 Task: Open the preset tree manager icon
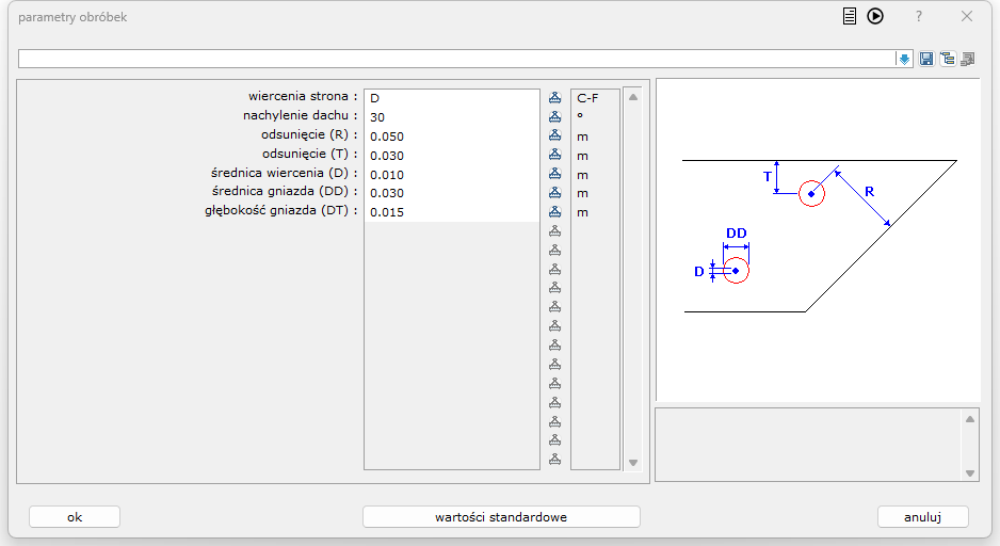[947, 59]
